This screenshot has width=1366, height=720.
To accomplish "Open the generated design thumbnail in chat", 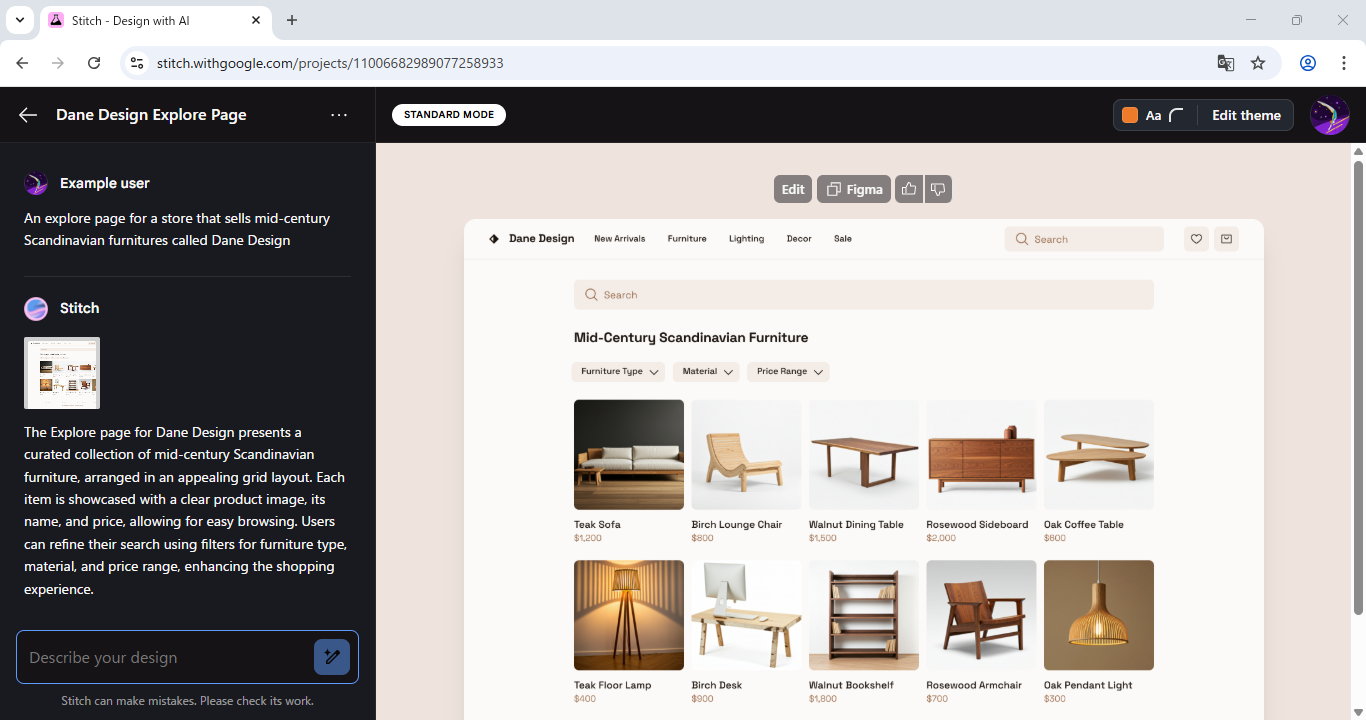I will click(x=62, y=373).
